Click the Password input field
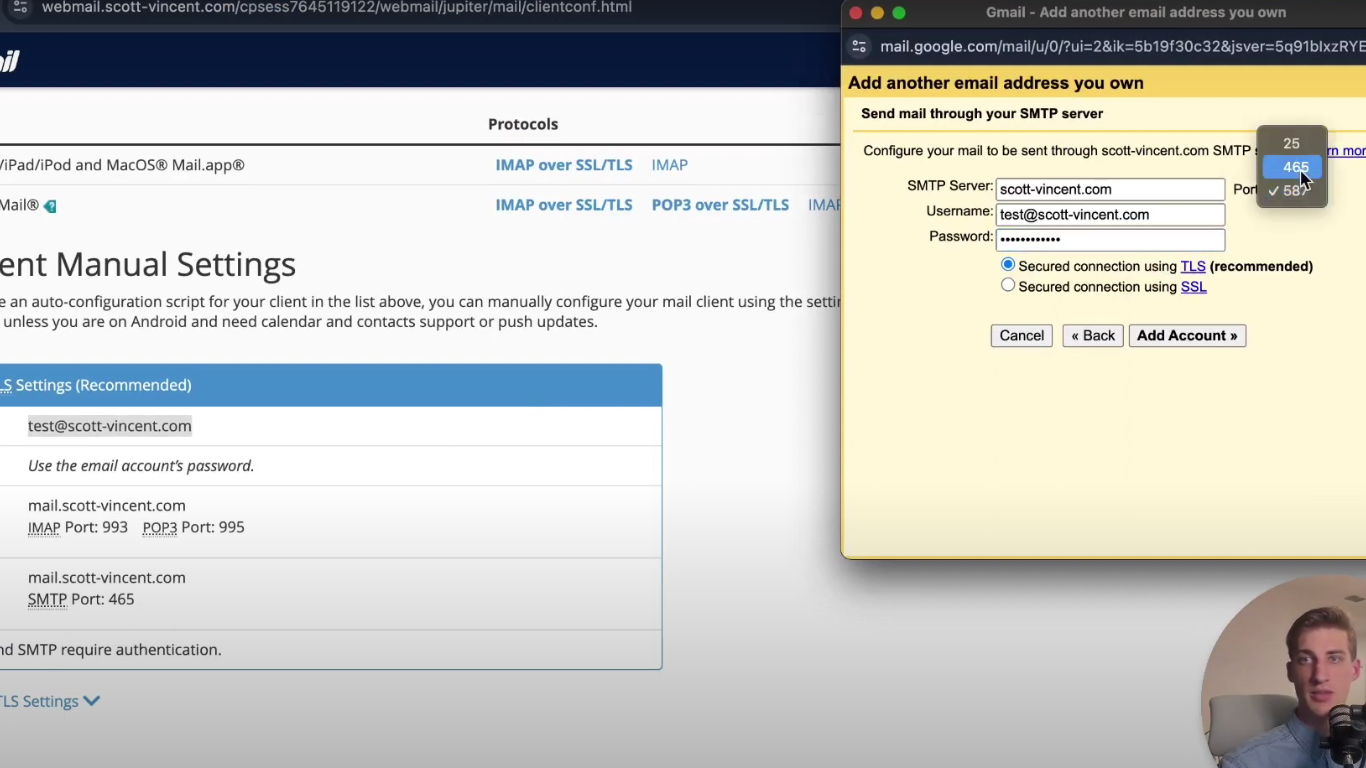1366x768 pixels. click(x=1110, y=239)
